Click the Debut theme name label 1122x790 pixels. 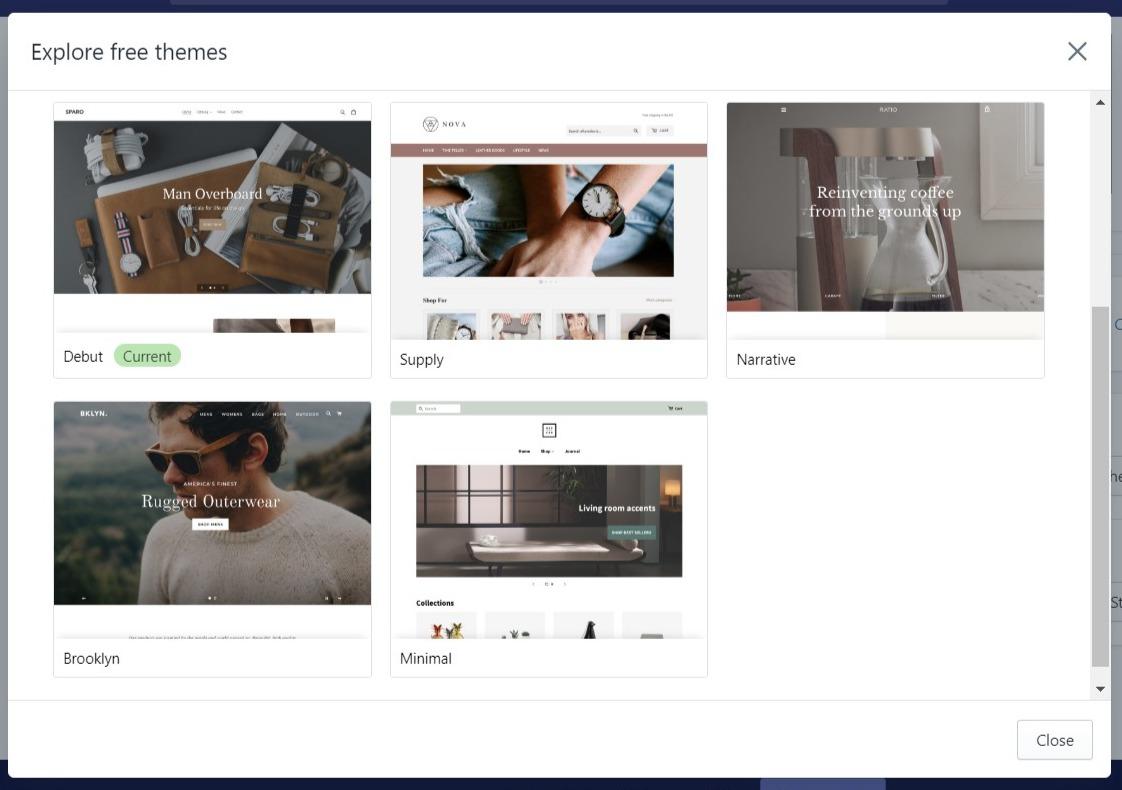(83, 356)
